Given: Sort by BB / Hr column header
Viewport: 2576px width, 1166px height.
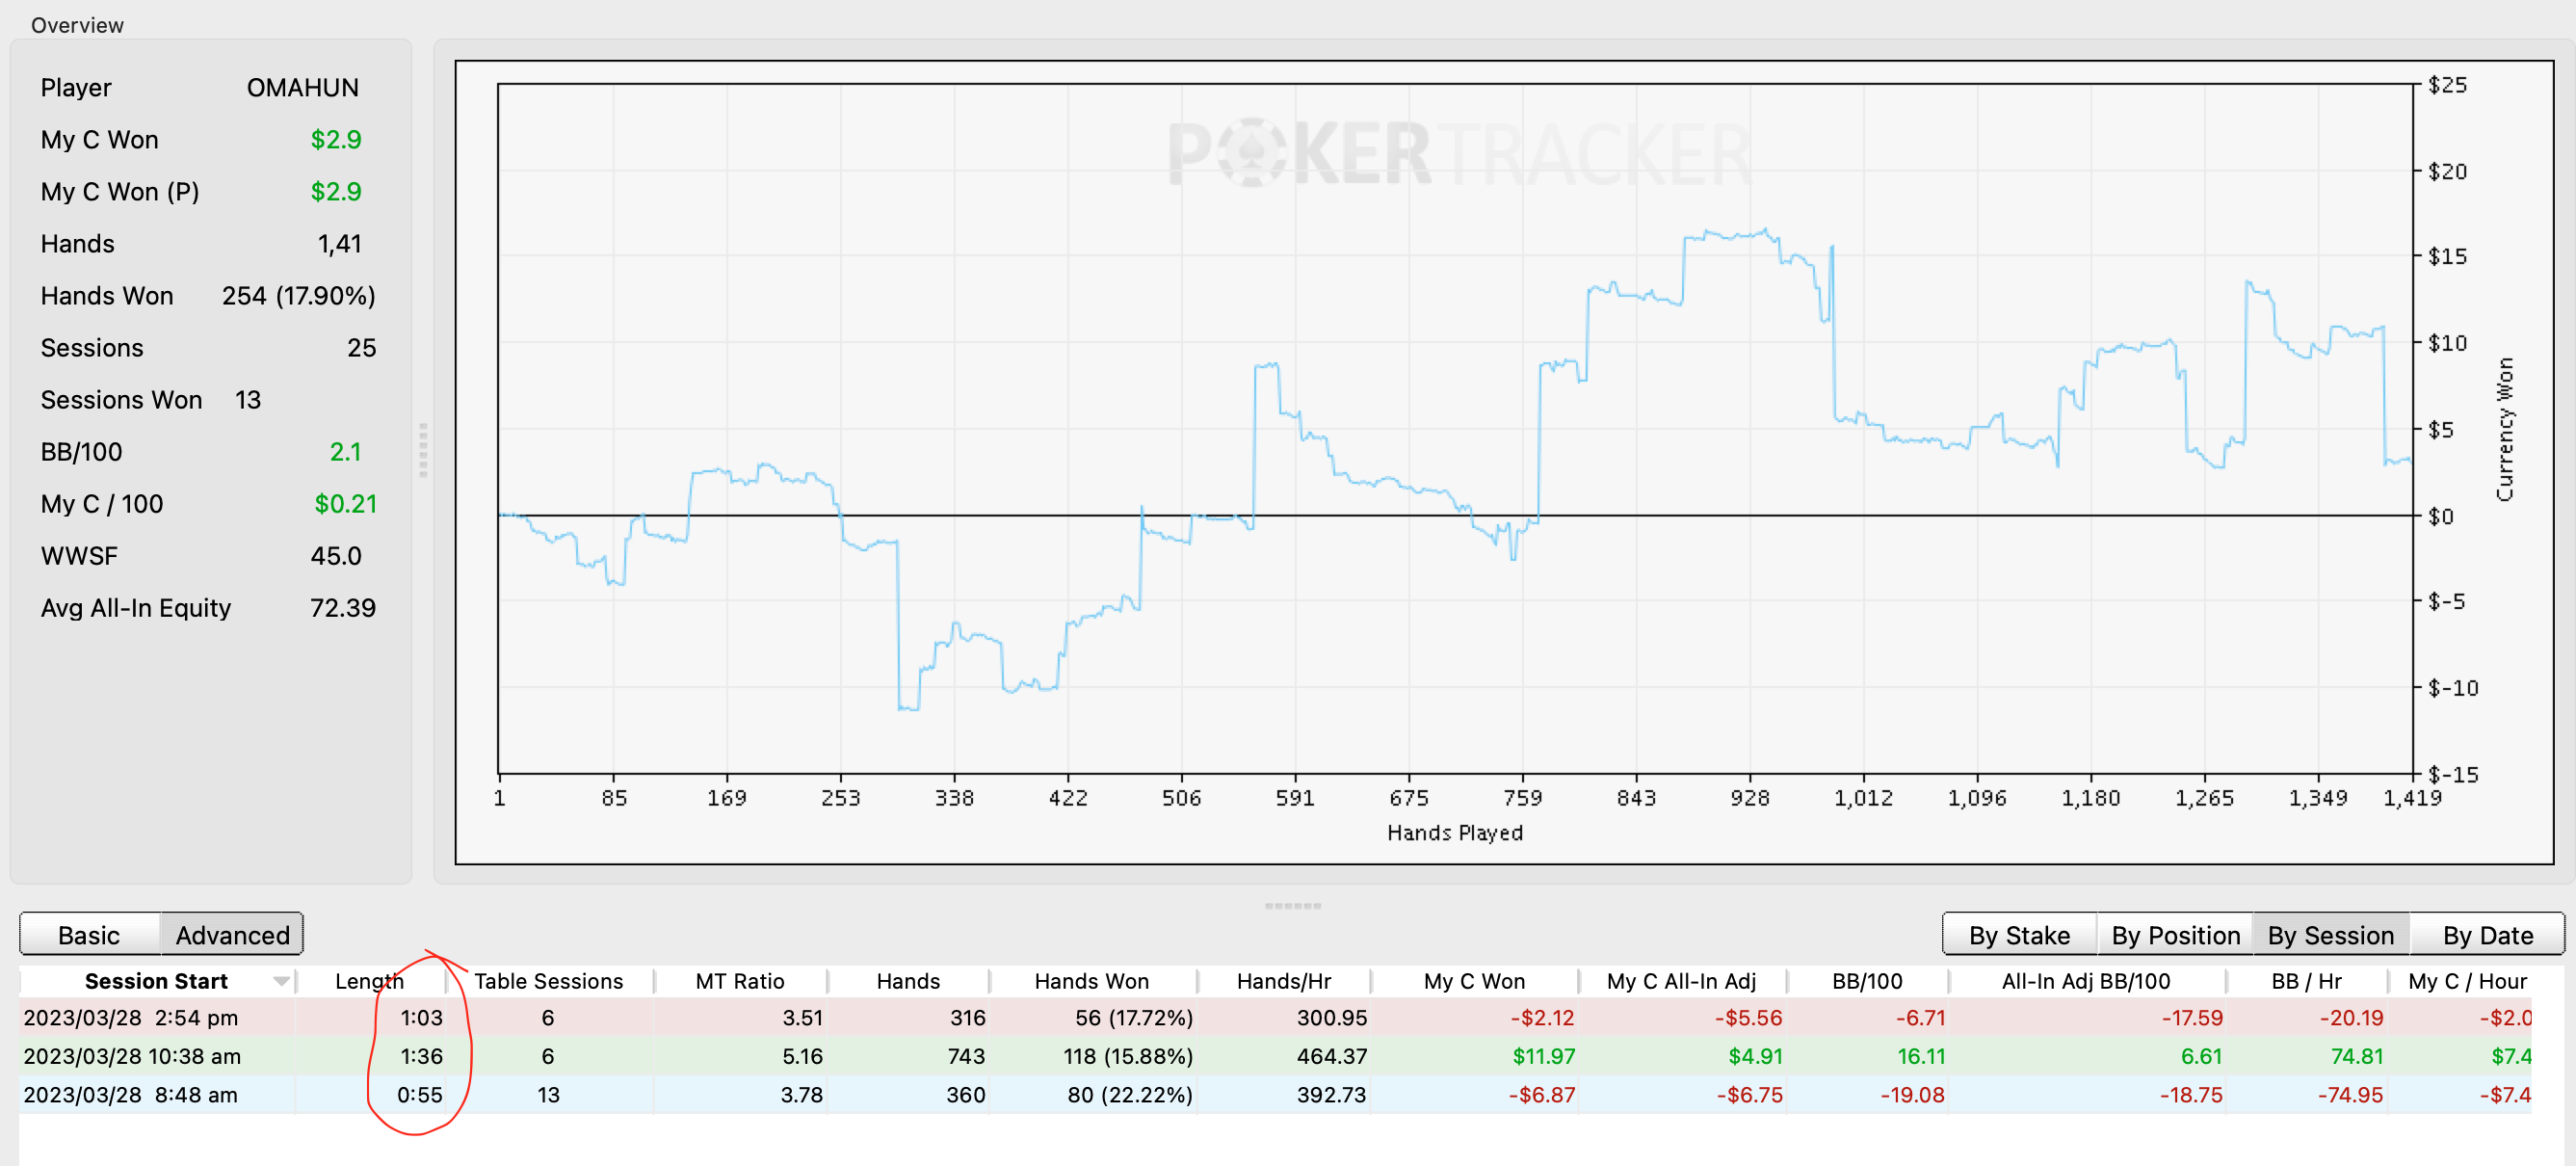Looking at the screenshot, I should click(2306, 980).
